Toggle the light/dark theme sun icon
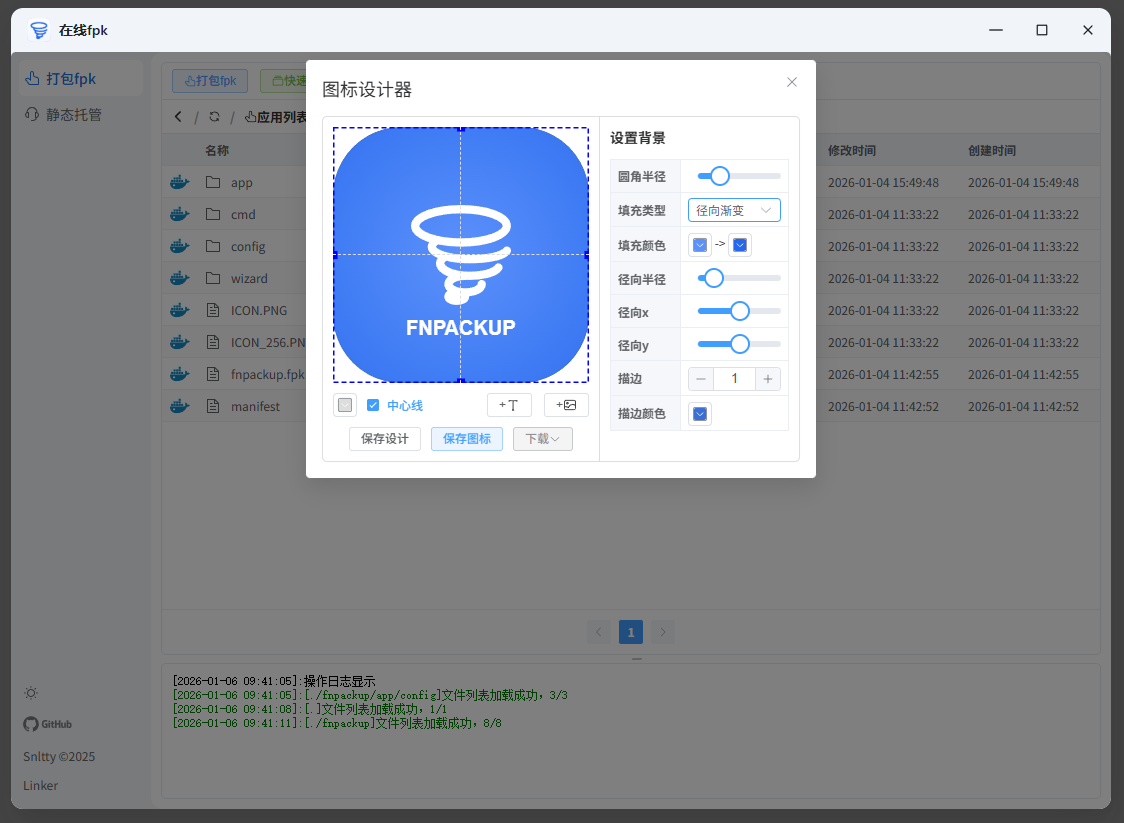The height and width of the screenshot is (823, 1124). 31,693
